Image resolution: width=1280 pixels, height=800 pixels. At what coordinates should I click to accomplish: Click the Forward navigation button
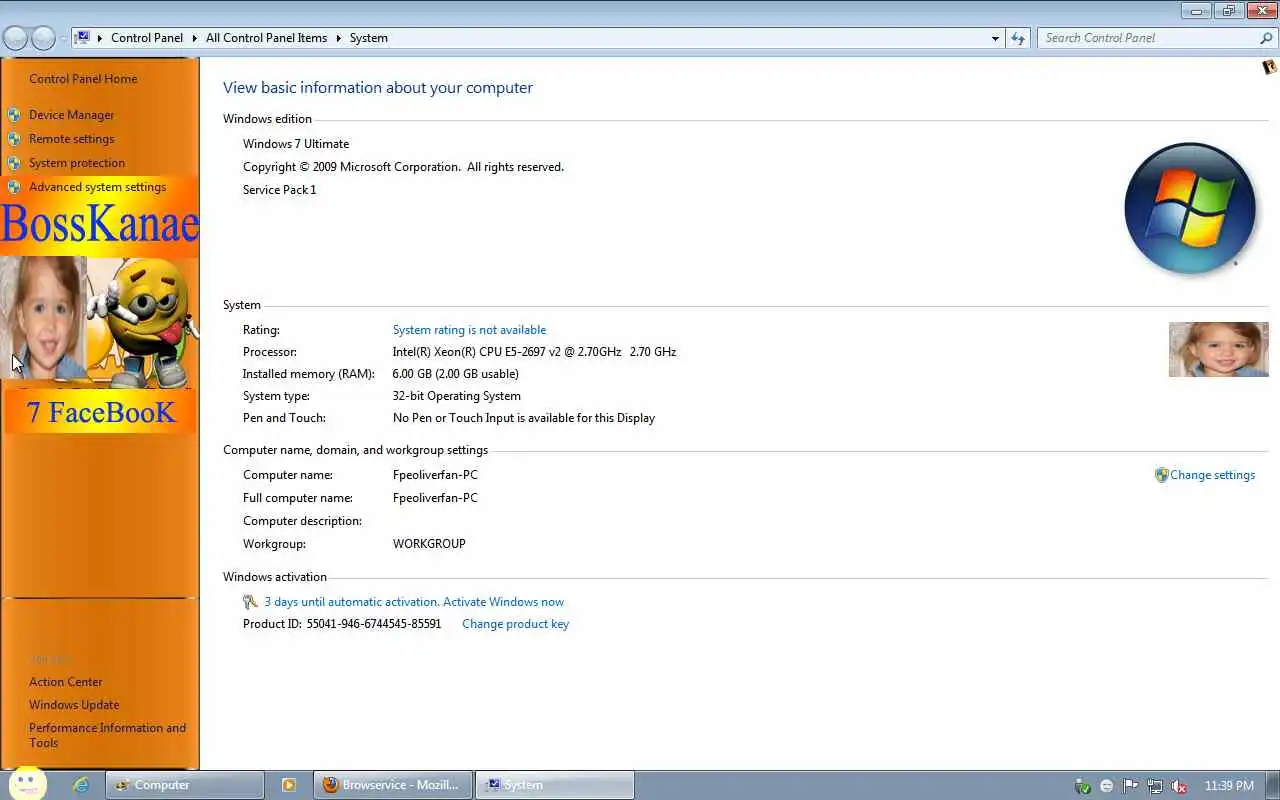tap(43, 38)
